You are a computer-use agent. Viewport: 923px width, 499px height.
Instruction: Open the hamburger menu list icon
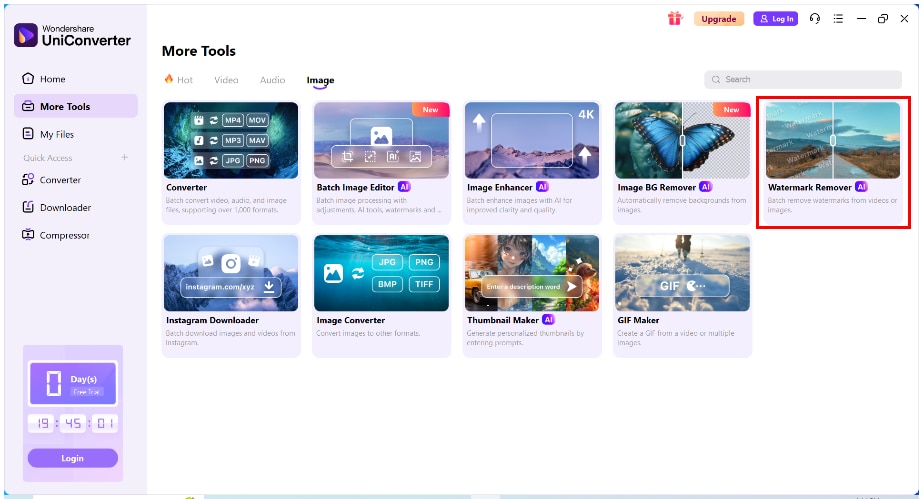[x=838, y=19]
